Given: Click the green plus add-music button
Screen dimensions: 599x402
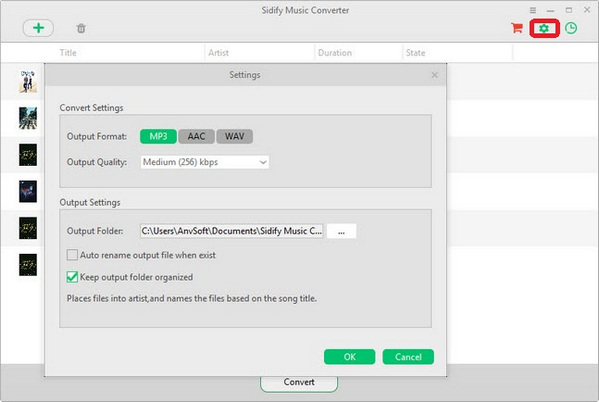Looking at the screenshot, I should tap(38, 28).
